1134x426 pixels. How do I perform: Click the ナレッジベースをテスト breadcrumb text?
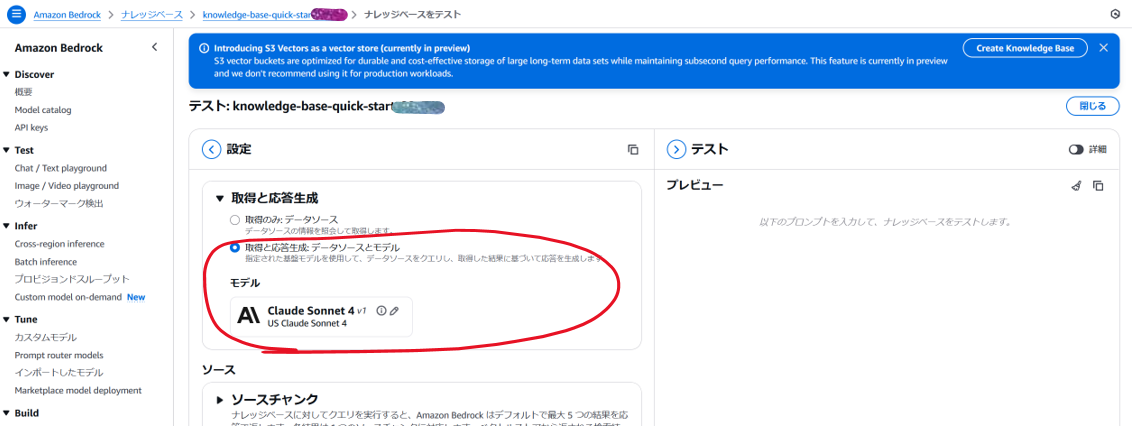pyautogui.click(x=412, y=14)
